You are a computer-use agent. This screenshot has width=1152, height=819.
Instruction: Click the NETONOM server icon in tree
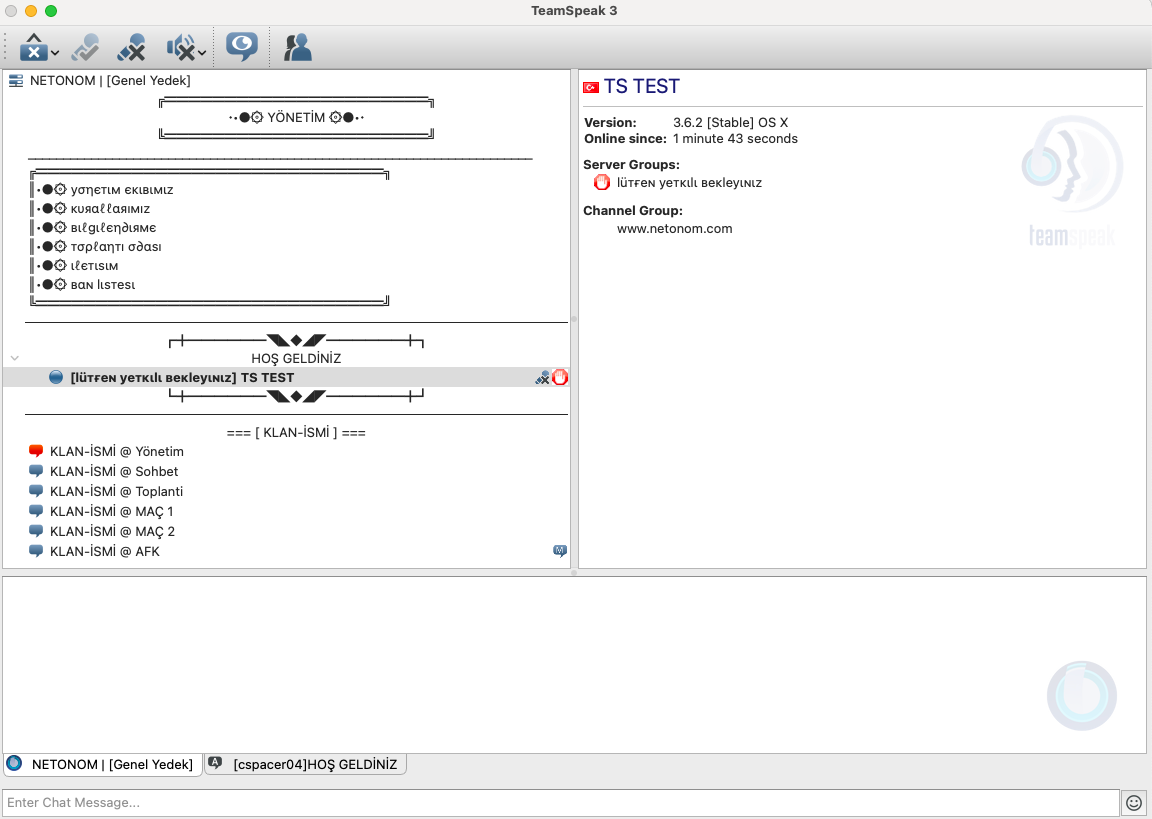tap(16, 81)
